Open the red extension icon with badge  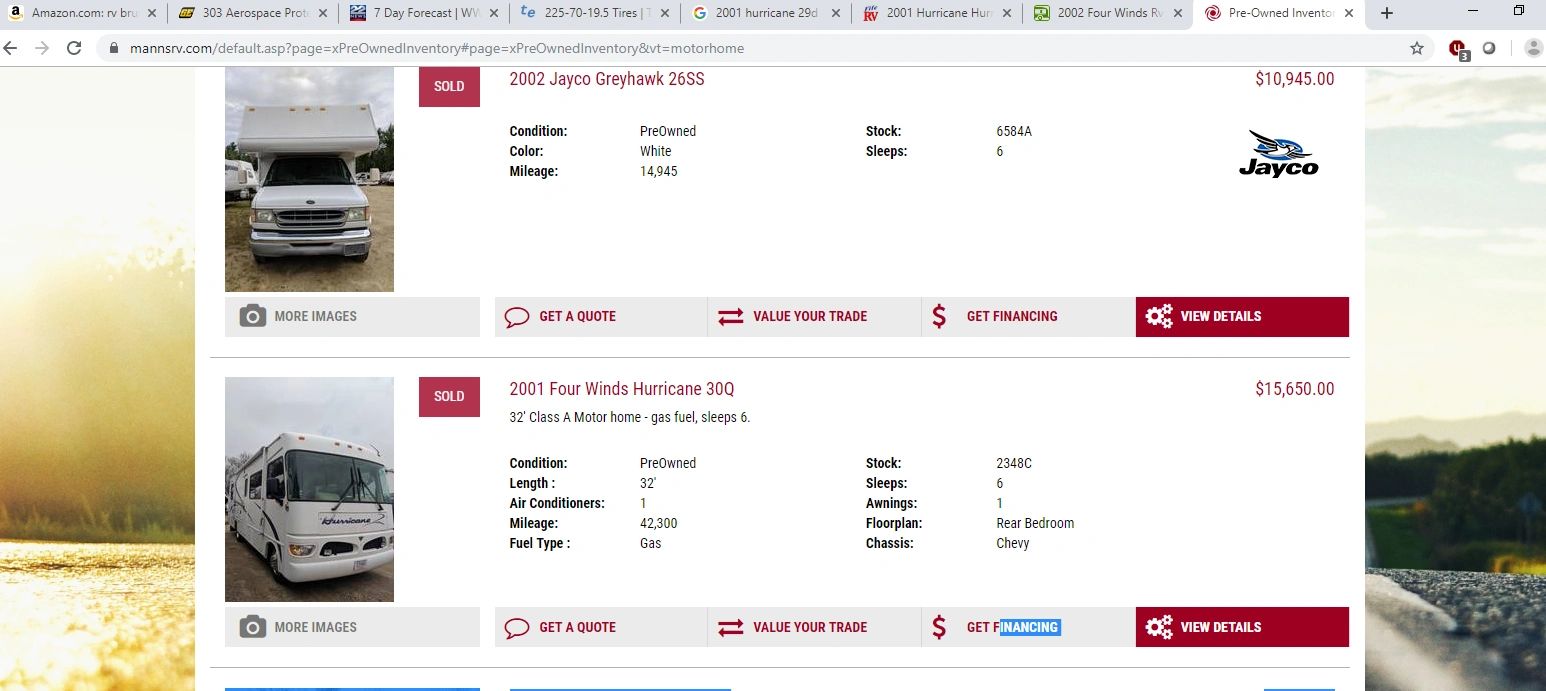coord(1458,49)
